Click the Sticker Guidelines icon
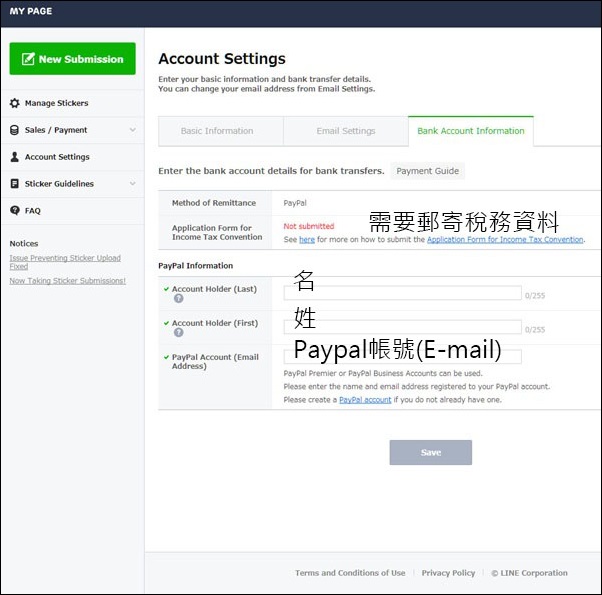Screen dimensions: 602x595 tap(15, 184)
